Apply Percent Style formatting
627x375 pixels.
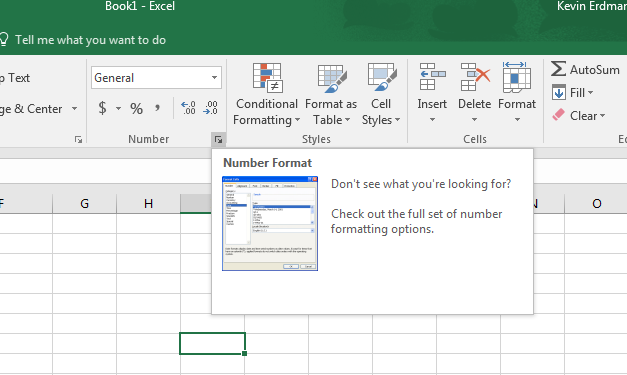coord(136,108)
